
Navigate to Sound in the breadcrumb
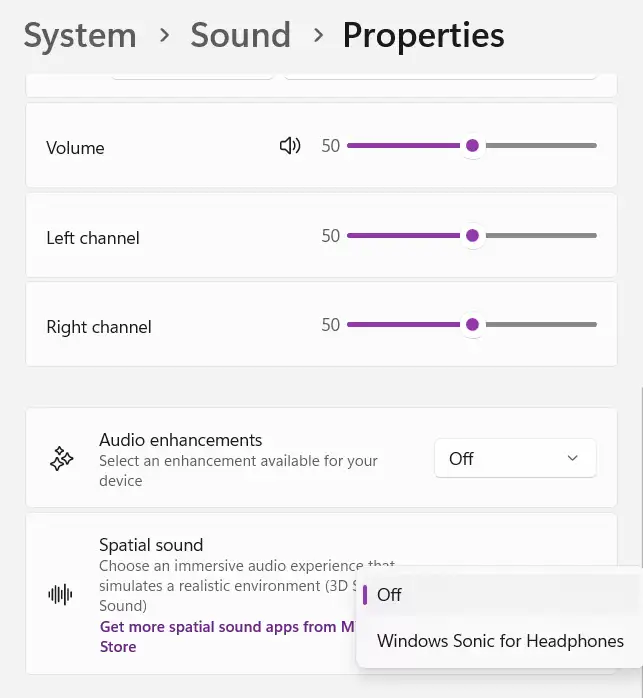point(240,36)
